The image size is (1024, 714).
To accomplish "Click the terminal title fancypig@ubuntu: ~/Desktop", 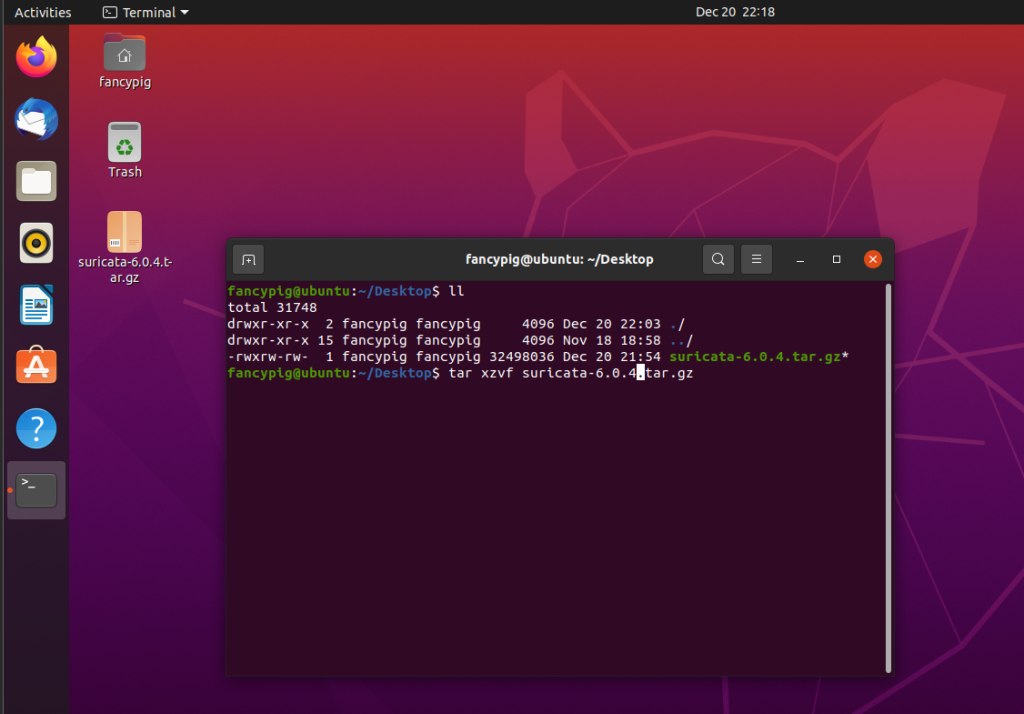I will coord(559,259).
